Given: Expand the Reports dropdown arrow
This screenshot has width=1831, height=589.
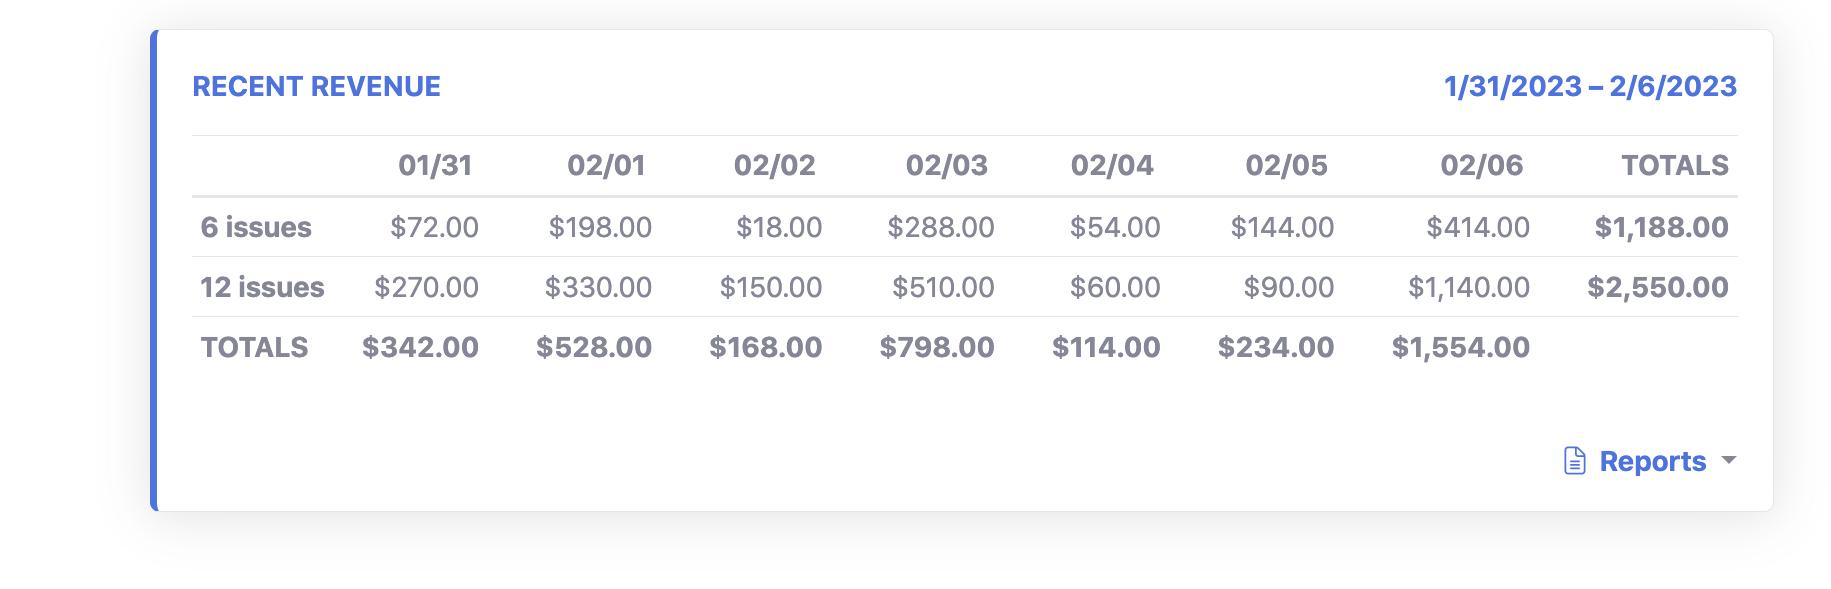Looking at the screenshot, I should [x=1729, y=461].
